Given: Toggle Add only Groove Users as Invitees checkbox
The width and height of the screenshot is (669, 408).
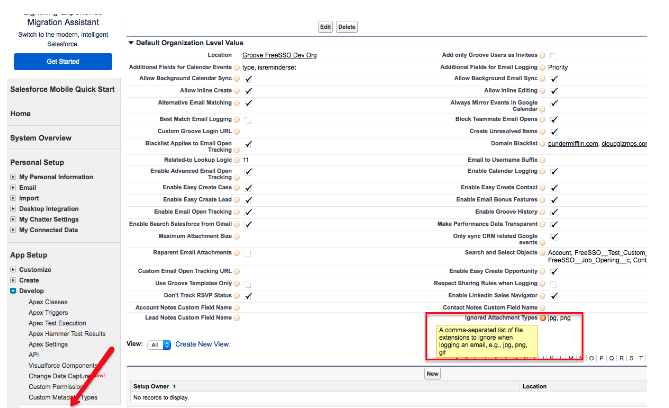Looking at the screenshot, I should [x=553, y=56].
